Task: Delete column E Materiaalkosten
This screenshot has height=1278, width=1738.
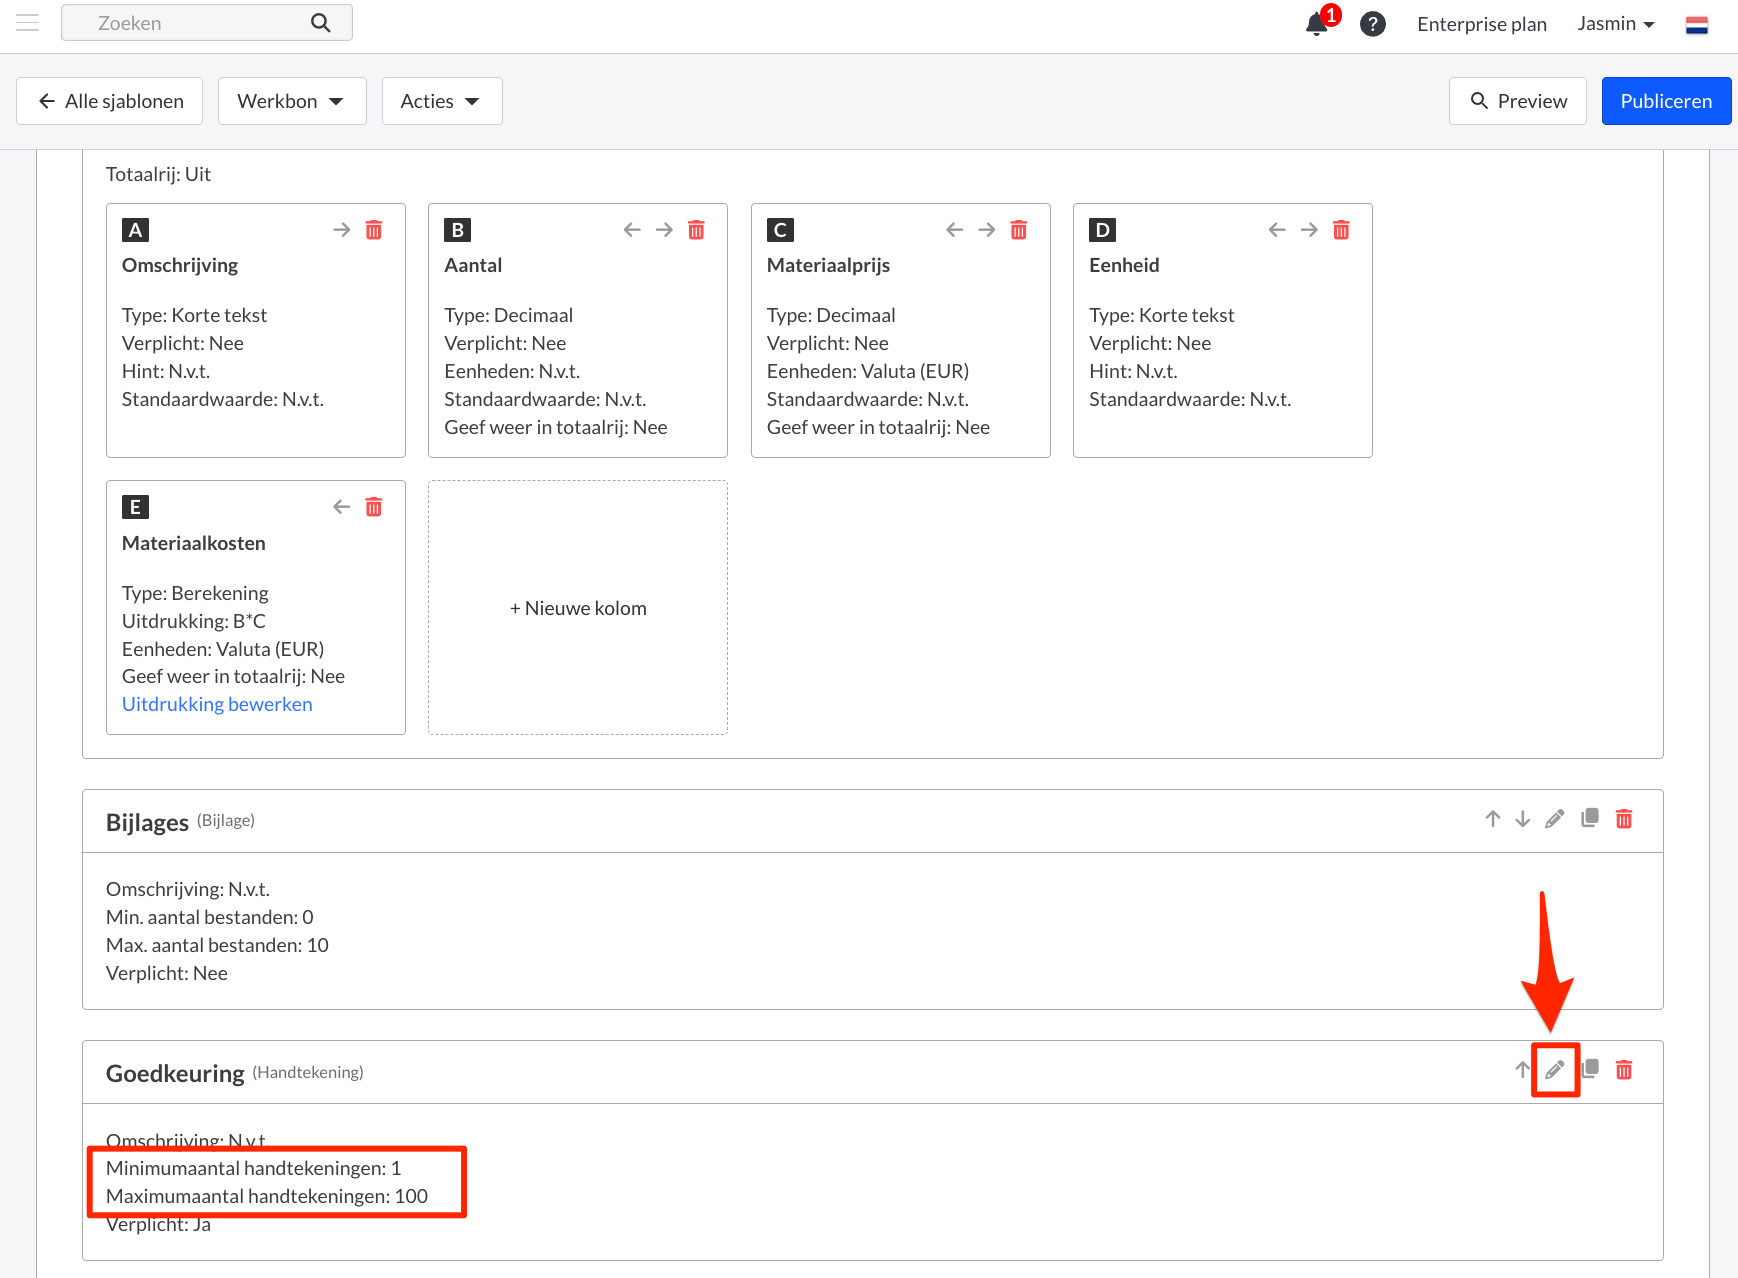Action: (x=374, y=507)
